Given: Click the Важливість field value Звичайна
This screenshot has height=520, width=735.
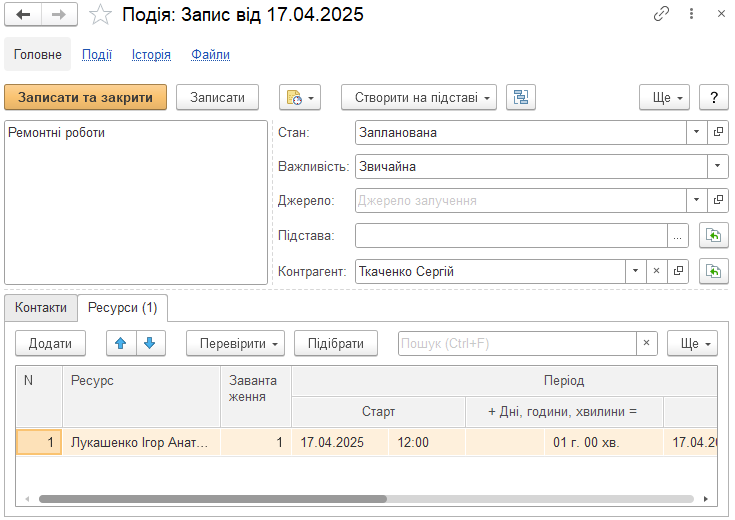Looking at the screenshot, I should (531, 166).
